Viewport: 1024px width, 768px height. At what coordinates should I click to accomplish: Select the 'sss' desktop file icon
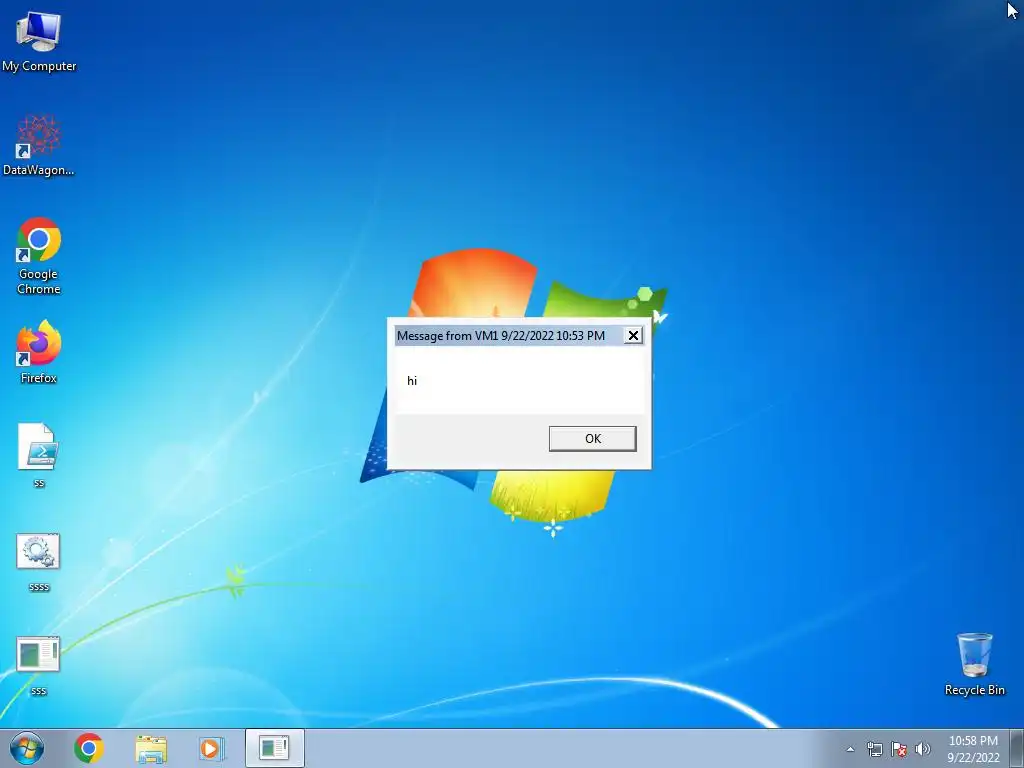click(39, 665)
